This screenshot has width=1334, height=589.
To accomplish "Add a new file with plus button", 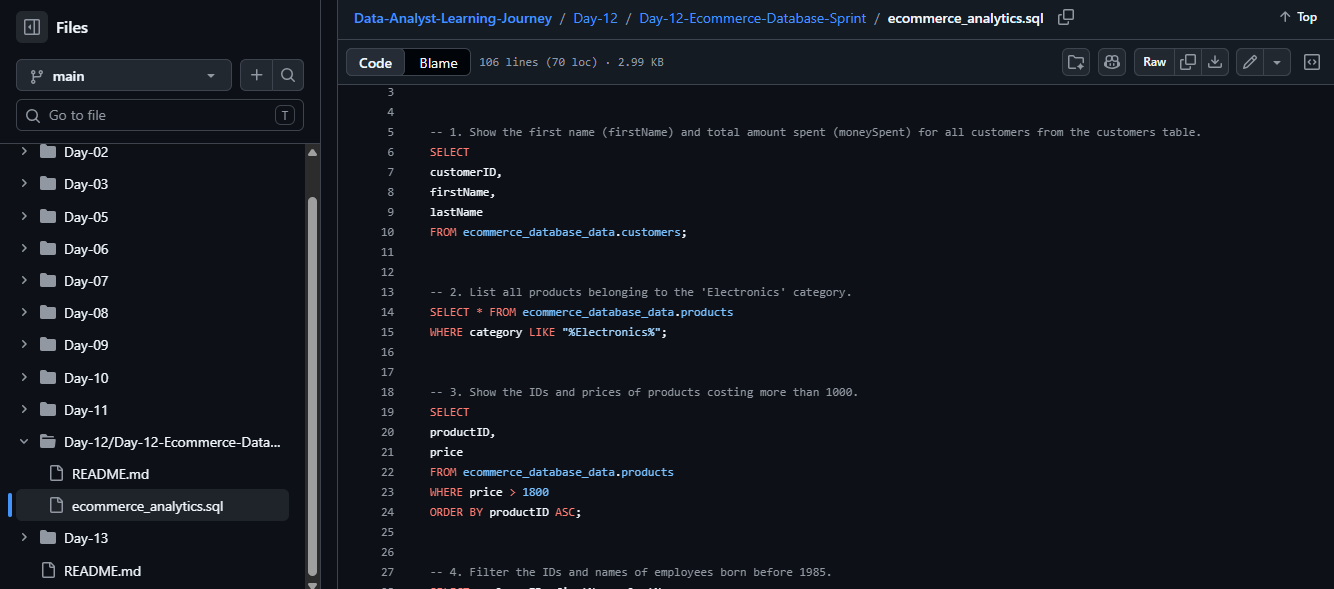I will (x=257, y=76).
